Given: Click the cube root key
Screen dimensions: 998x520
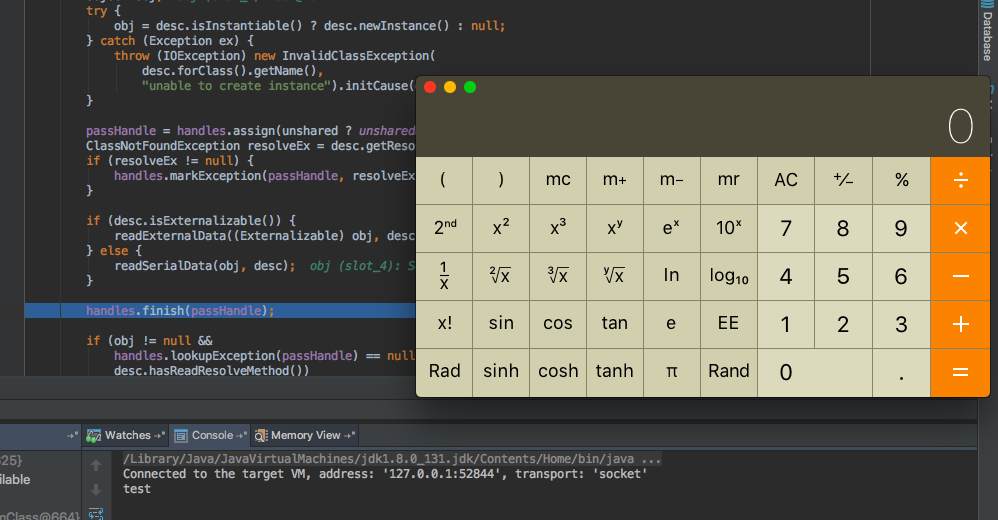Looking at the screenshot, I should [x=558, y=276].
